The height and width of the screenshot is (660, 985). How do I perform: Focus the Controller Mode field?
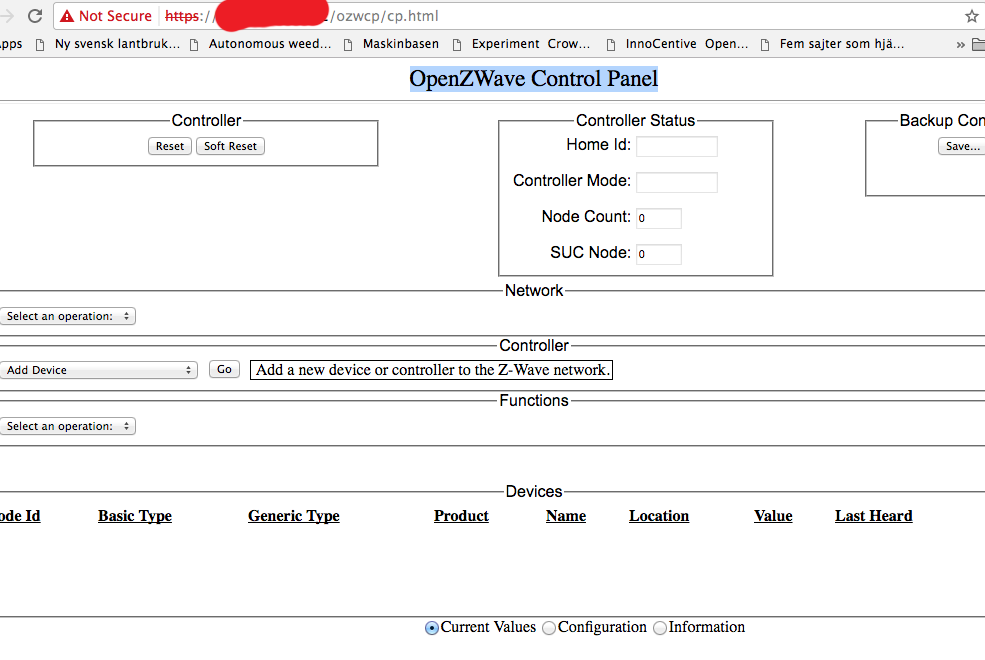[x=677, y=182]
